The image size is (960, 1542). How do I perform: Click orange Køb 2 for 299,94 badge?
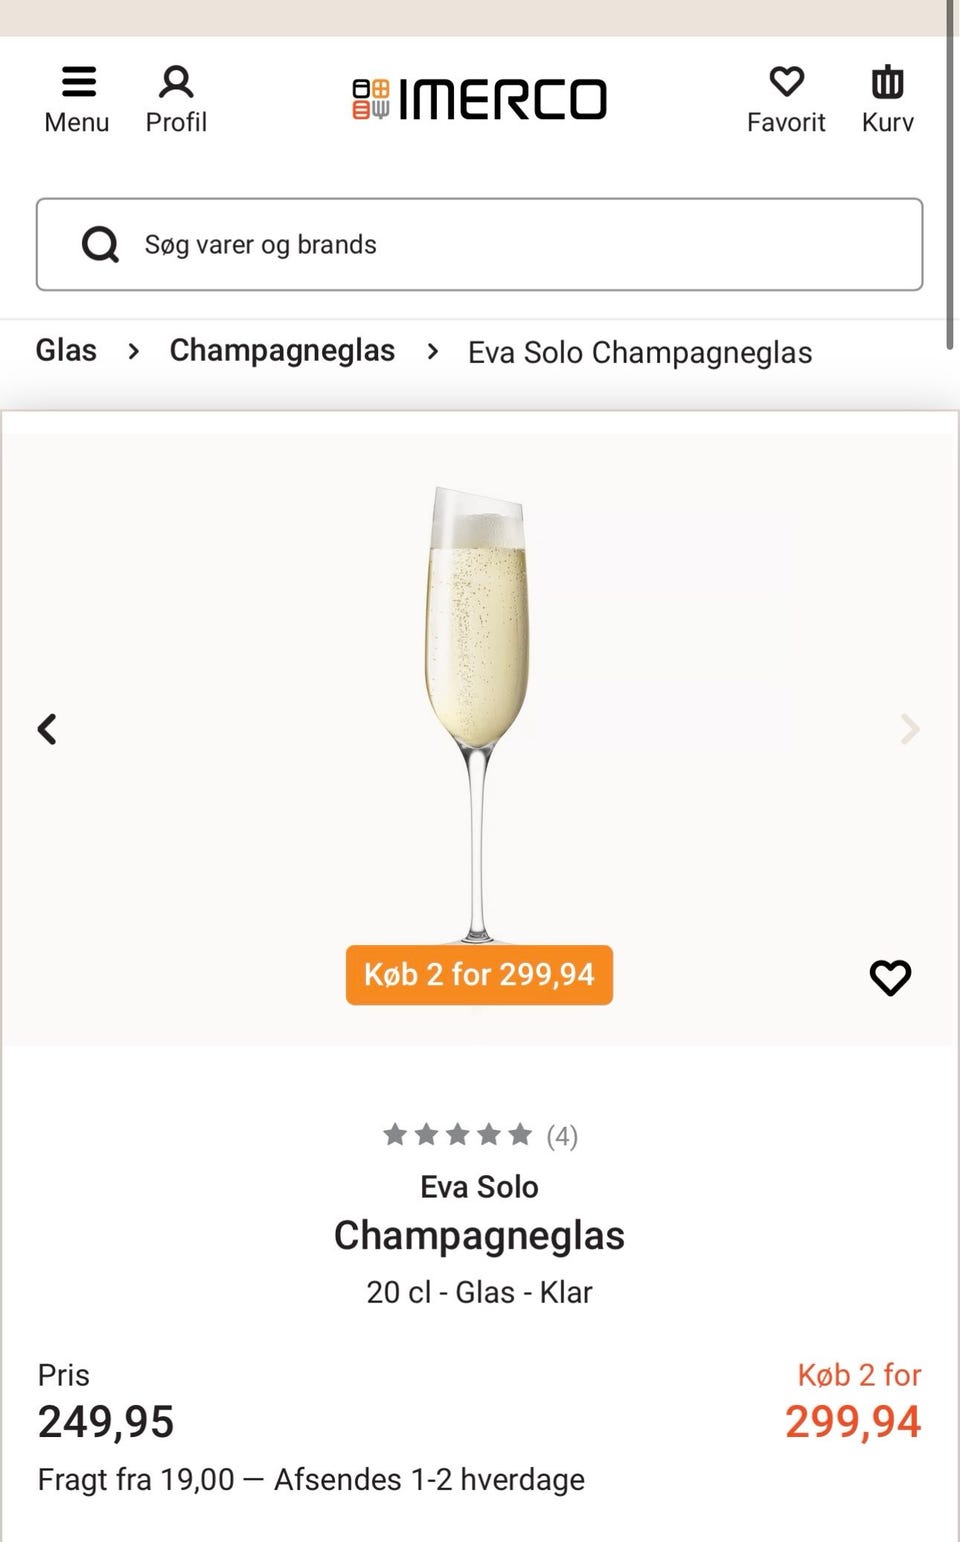479,975
